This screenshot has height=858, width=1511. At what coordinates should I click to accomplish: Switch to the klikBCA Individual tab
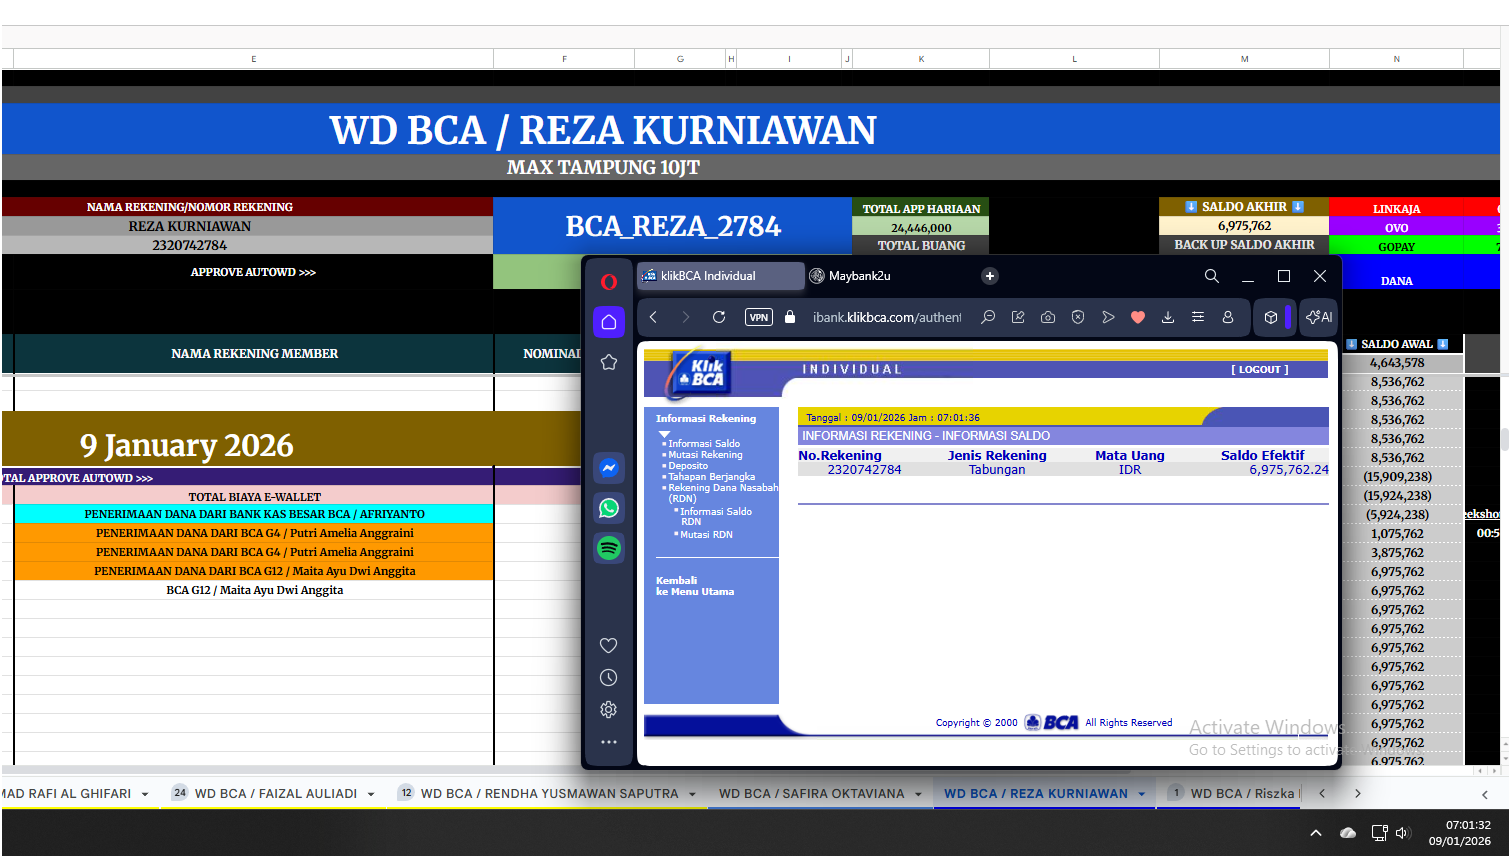721,276
